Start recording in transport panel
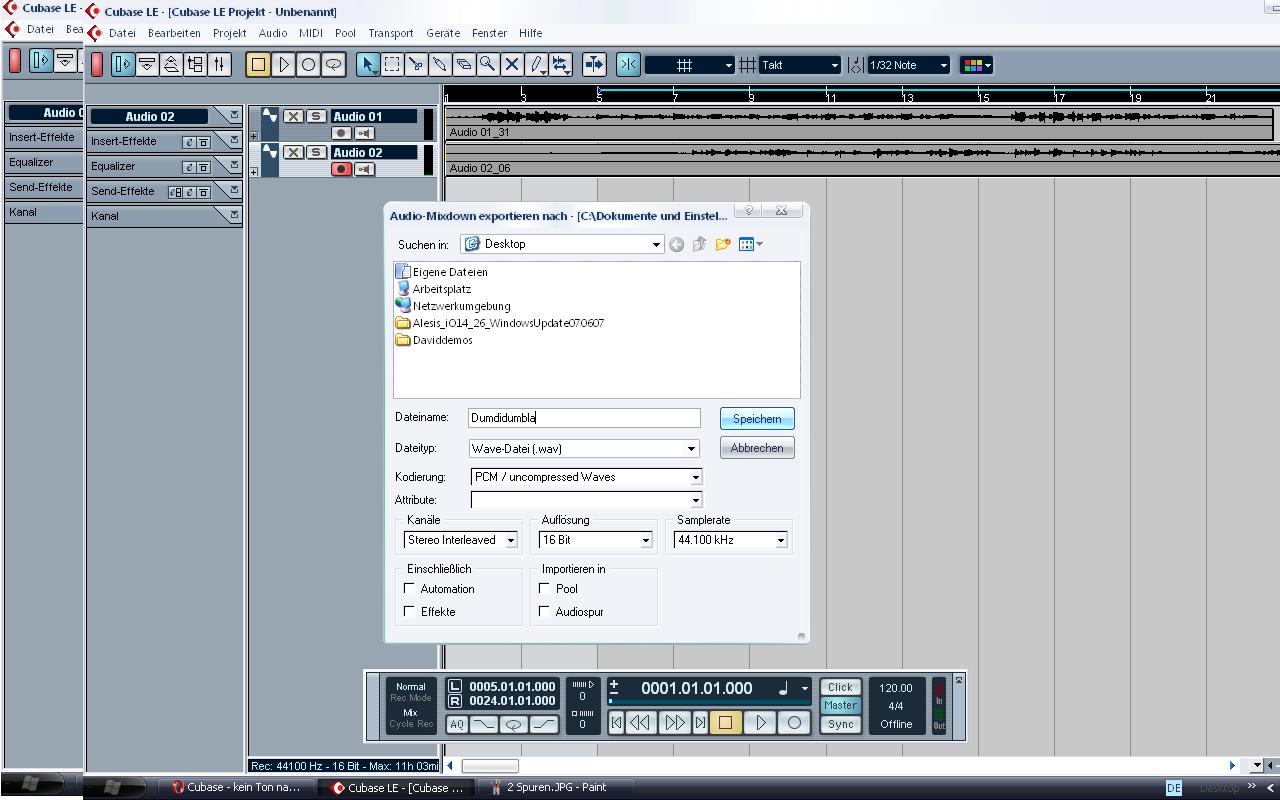The height and width of the screenshot is (800, 1280). (794, 722)
